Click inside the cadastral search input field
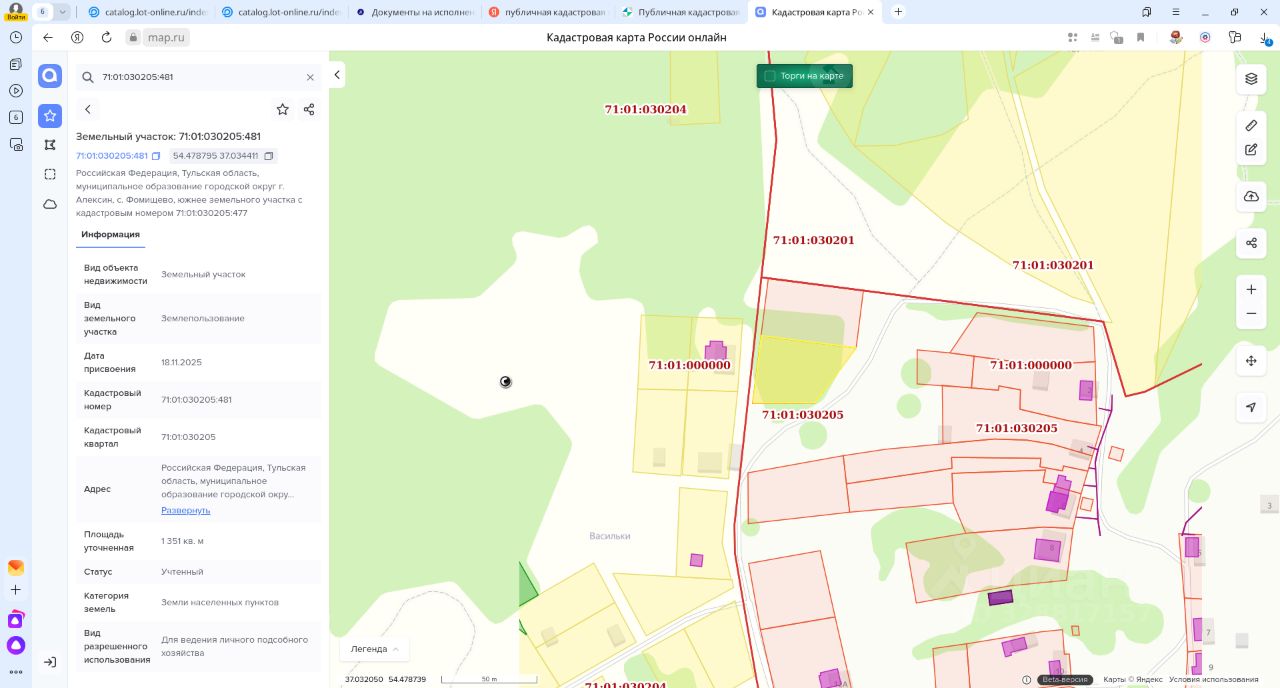The width and height of the screenshot is (1280, 688). coord(198,77)
